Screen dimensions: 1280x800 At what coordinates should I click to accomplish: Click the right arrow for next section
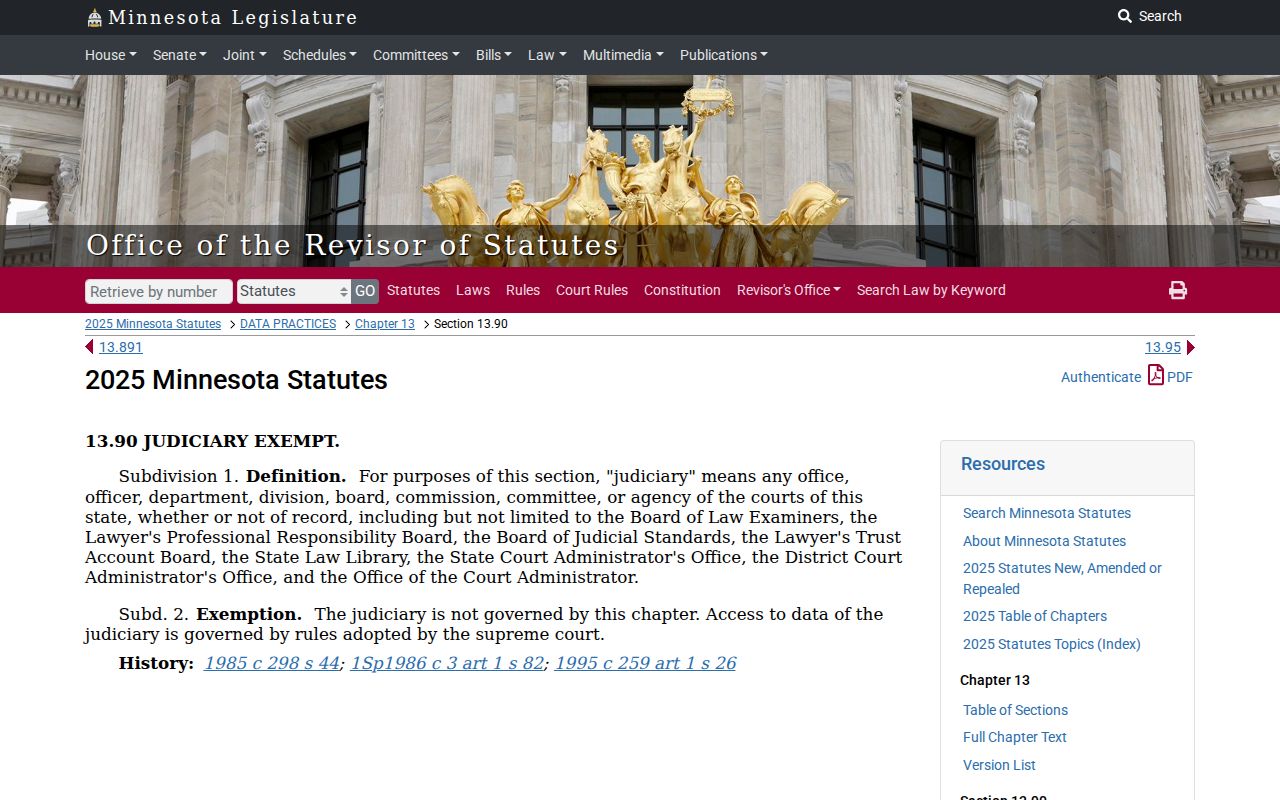(1190, 347)
